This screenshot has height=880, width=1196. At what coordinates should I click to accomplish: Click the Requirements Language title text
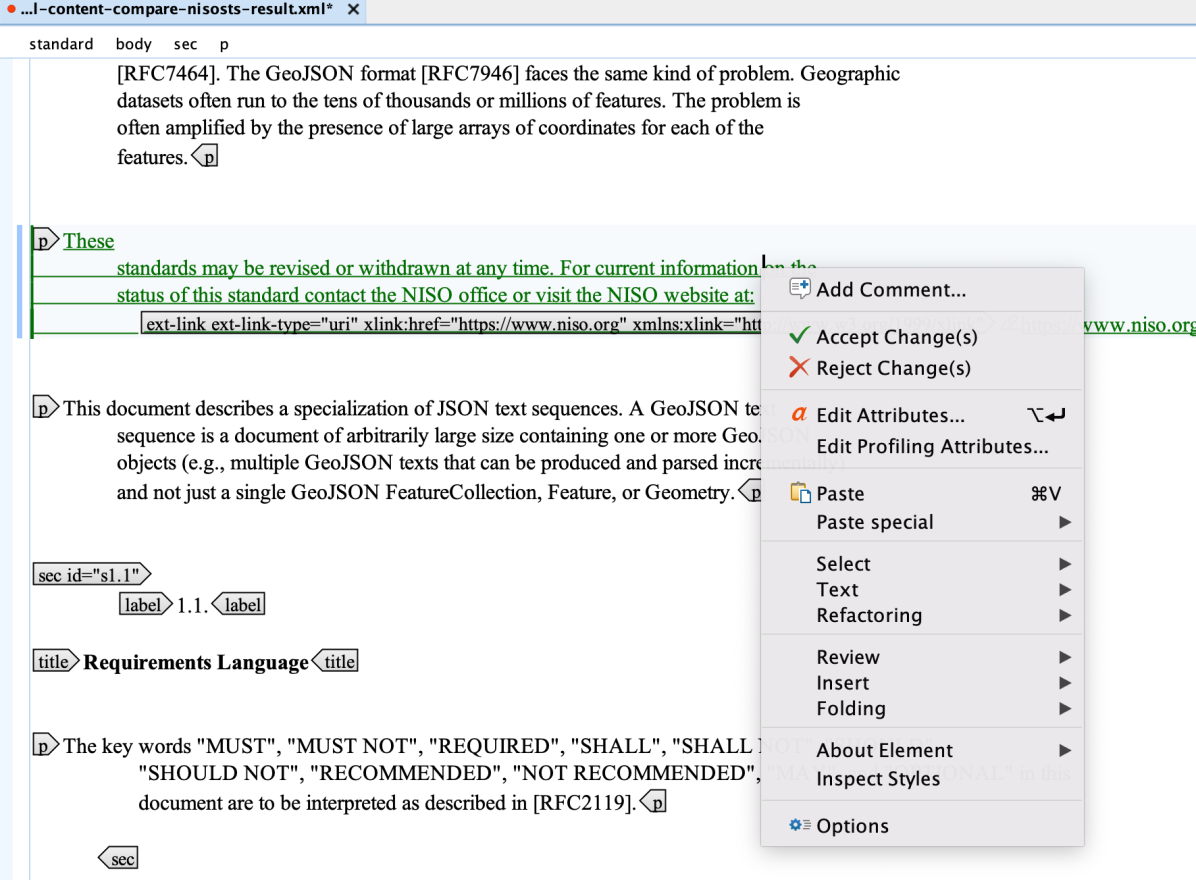coord(196,663)
